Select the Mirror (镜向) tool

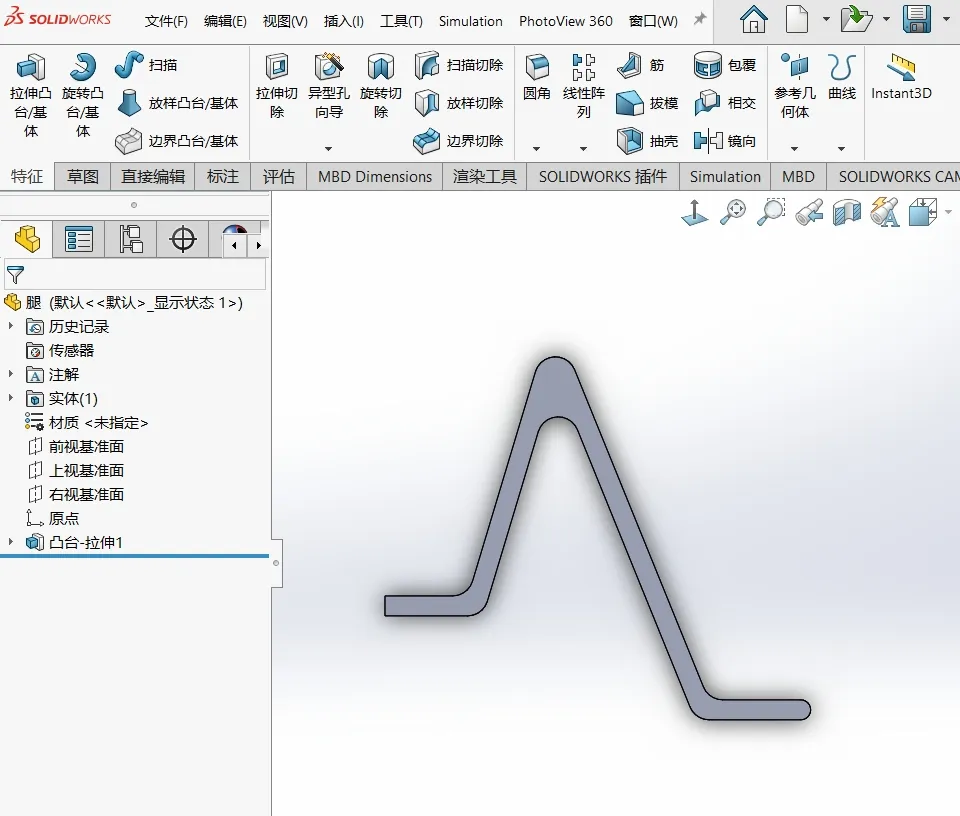tap(725, 141)
